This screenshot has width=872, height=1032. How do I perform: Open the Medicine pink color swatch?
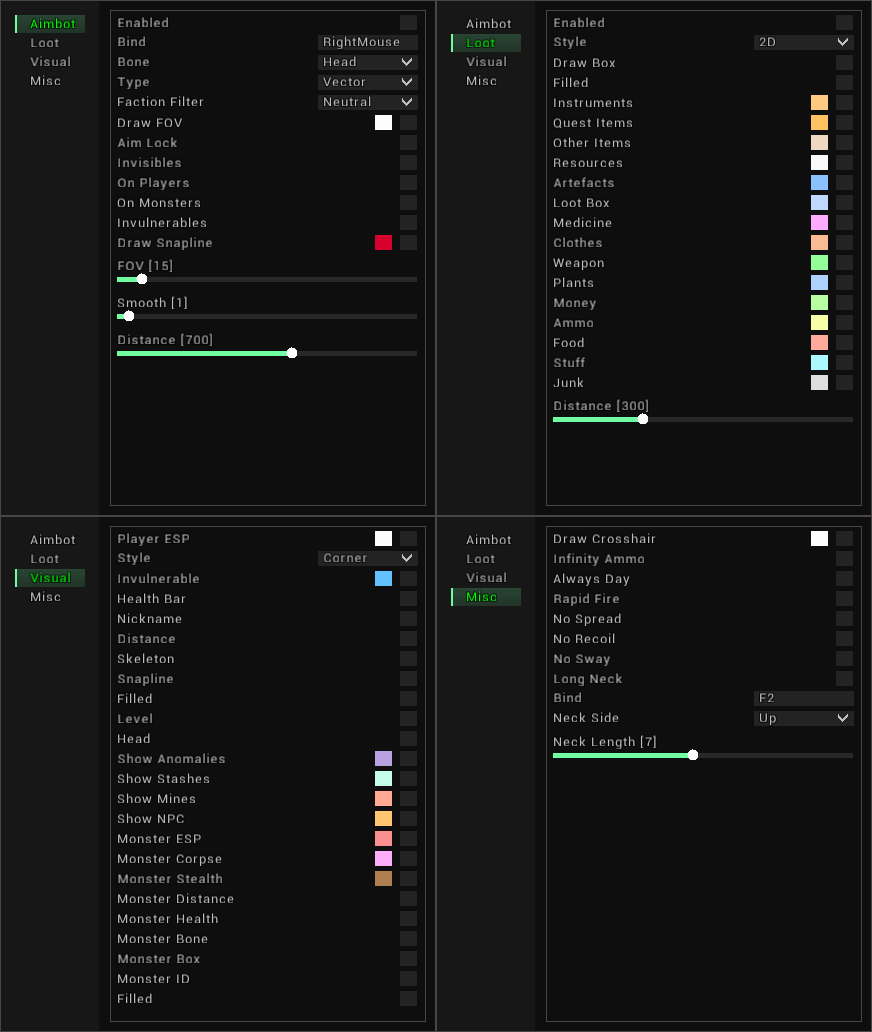click(x=819, y=223)
